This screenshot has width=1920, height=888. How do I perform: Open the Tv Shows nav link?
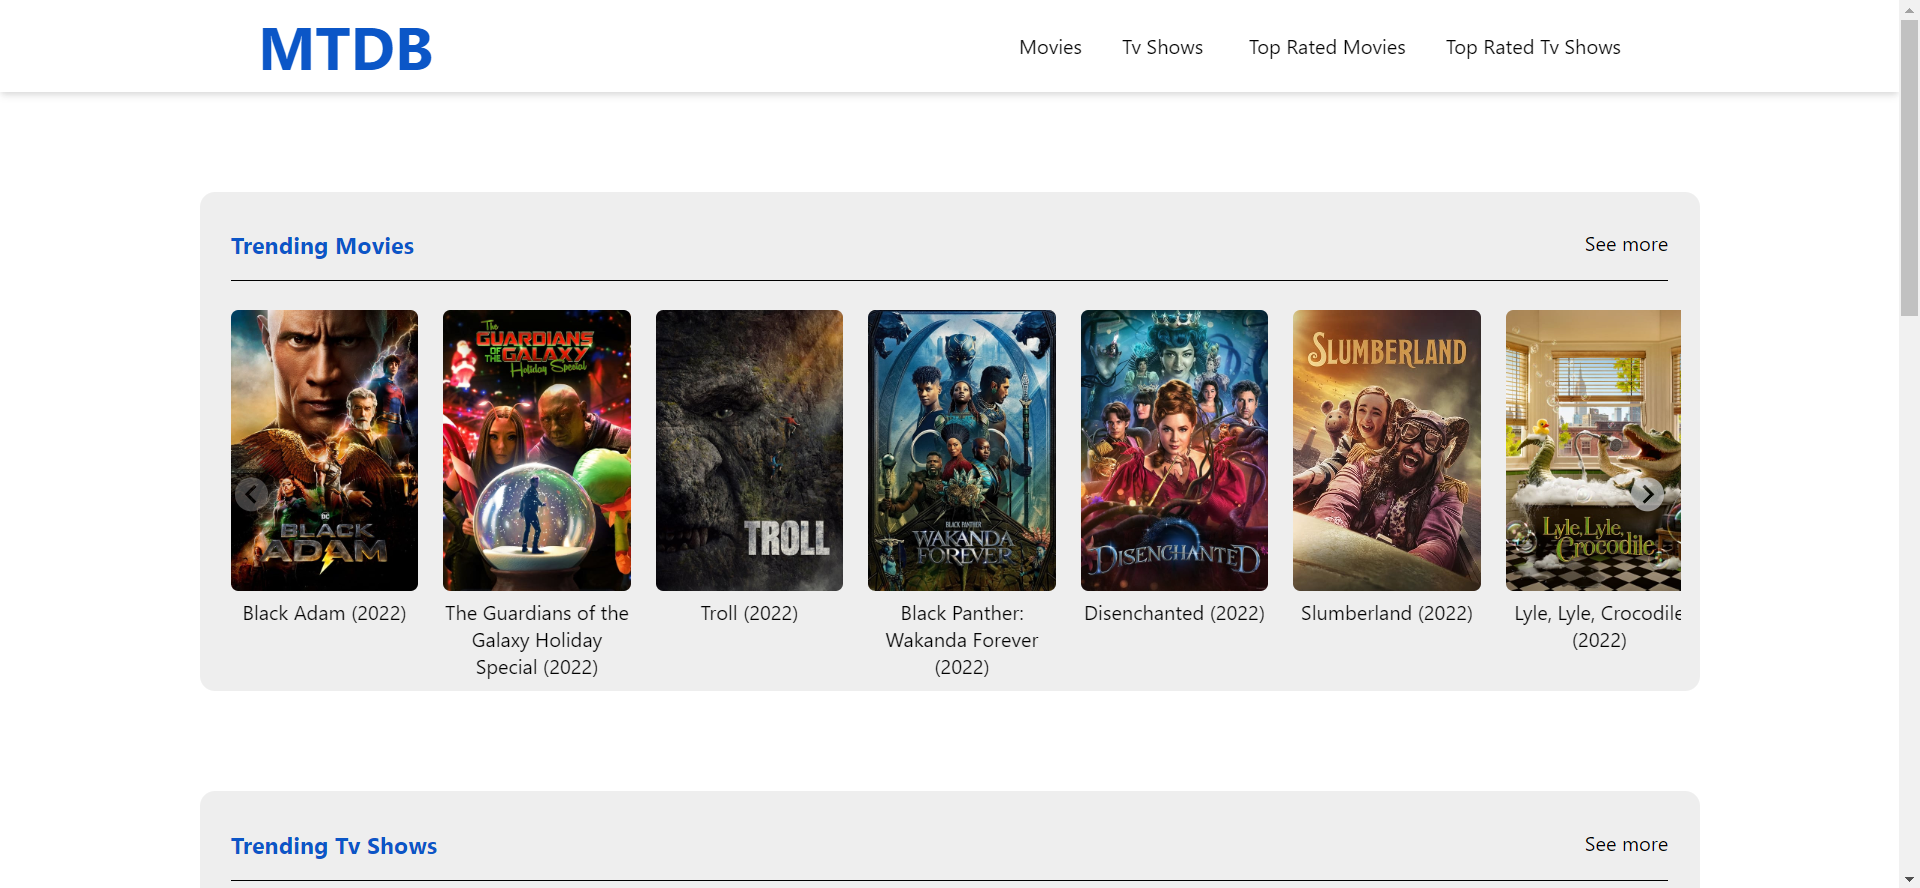point(1162,47)
